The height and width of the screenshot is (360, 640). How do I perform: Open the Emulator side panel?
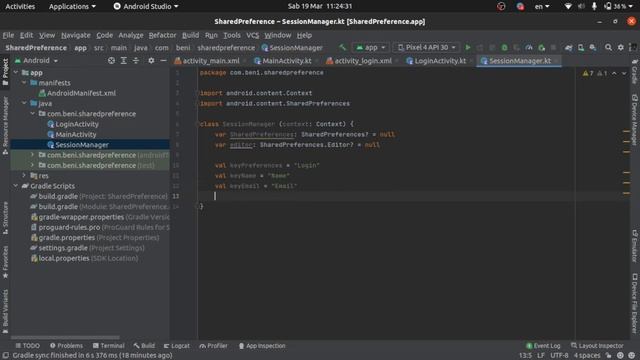pyautogui.click(x=635, y=246)
